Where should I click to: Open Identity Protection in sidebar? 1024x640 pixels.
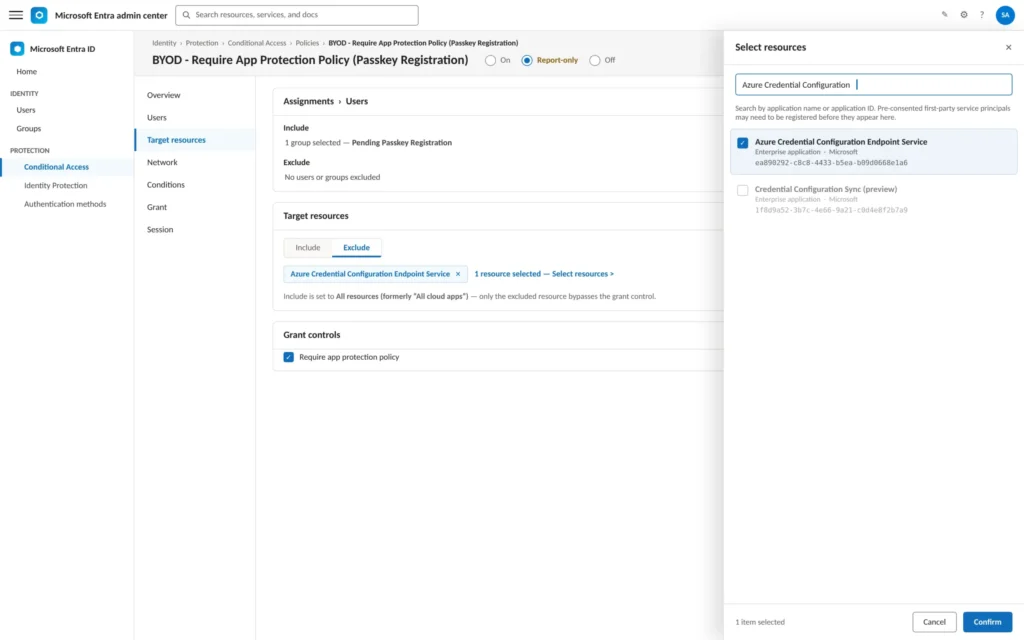click(56, 185)
